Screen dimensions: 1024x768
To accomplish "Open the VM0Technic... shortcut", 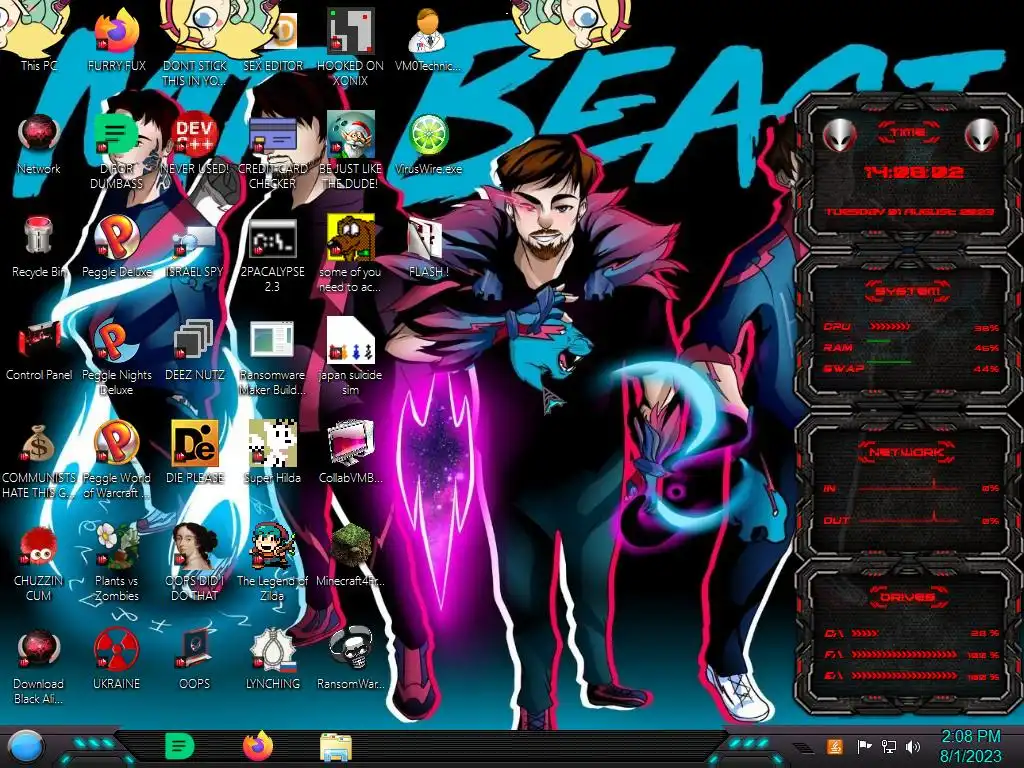I will pos(428,39).
